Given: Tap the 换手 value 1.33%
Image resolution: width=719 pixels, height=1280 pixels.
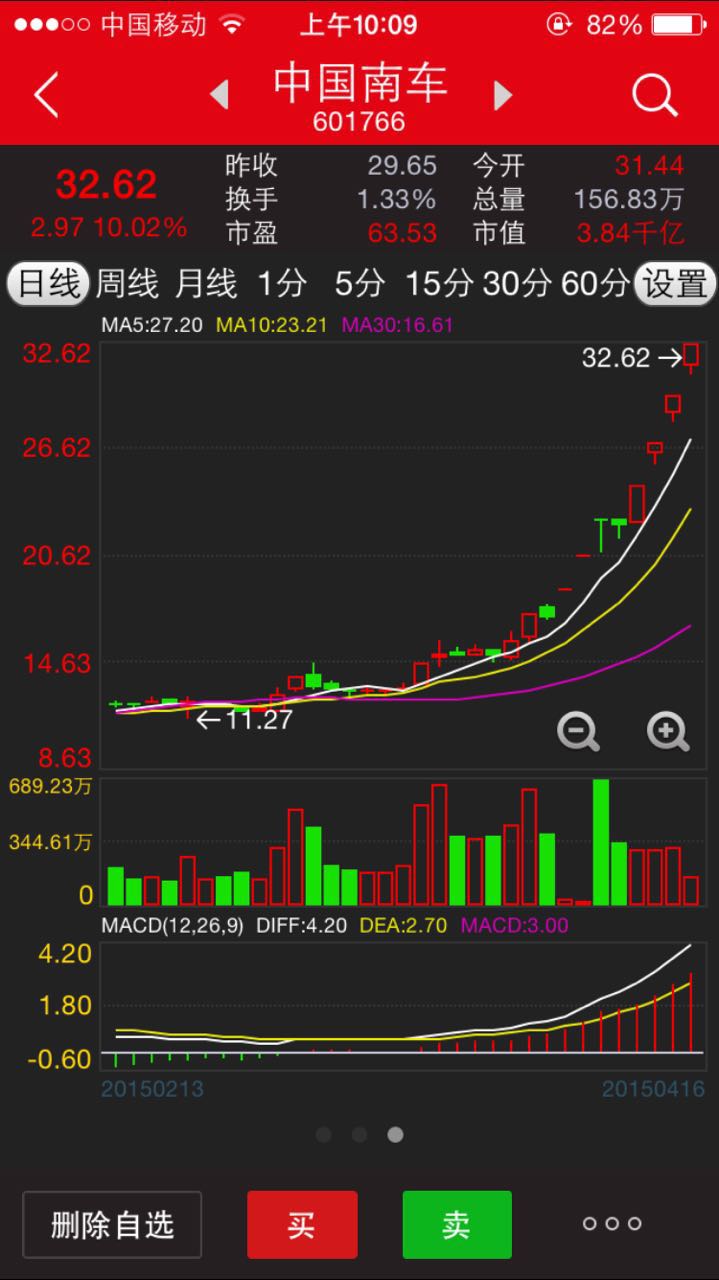Looking at the screenshot, I should pyautogui.click(x=397, y=199).
